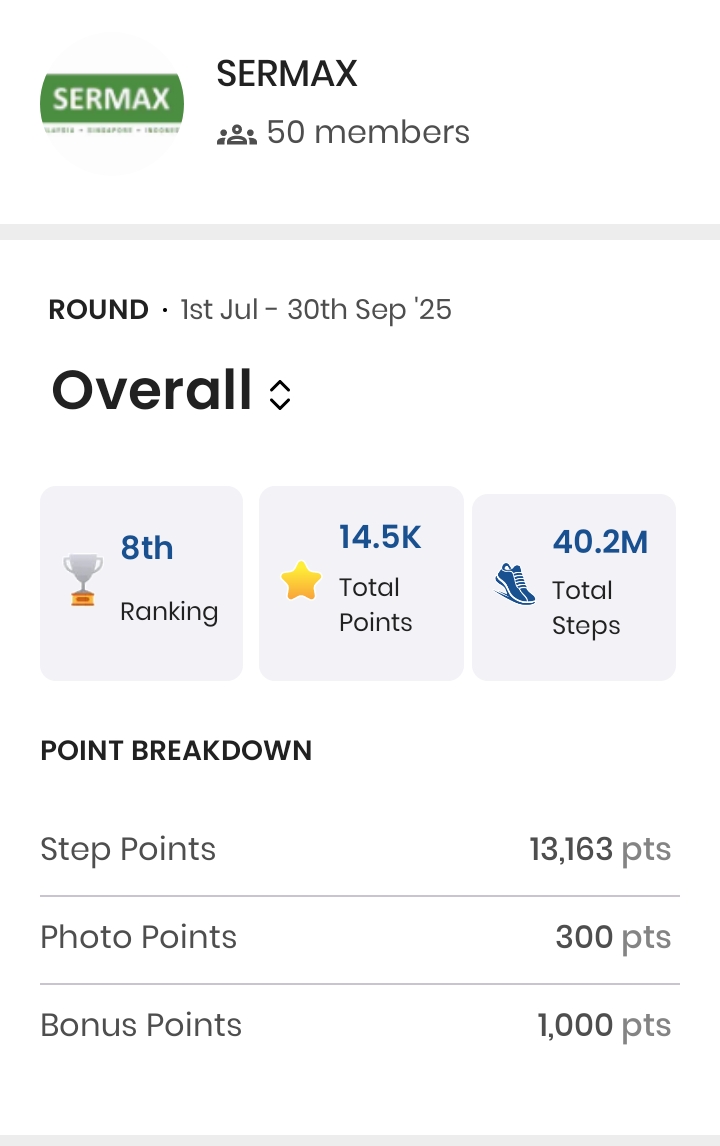The height and width of the screenshot is (1146, 720).
Task: Click the 1,000 pts bonus value
Action: pos(604,1026)
